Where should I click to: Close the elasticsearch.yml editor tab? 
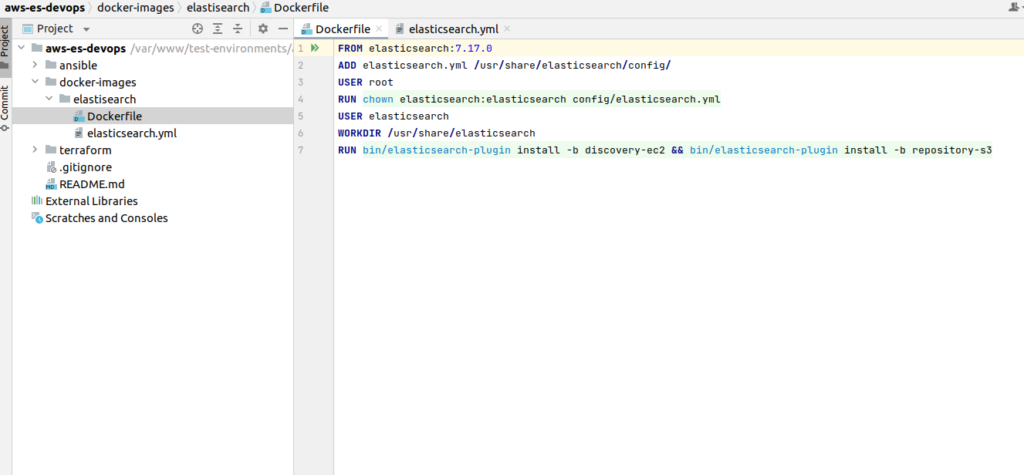(x=507, y=29)
